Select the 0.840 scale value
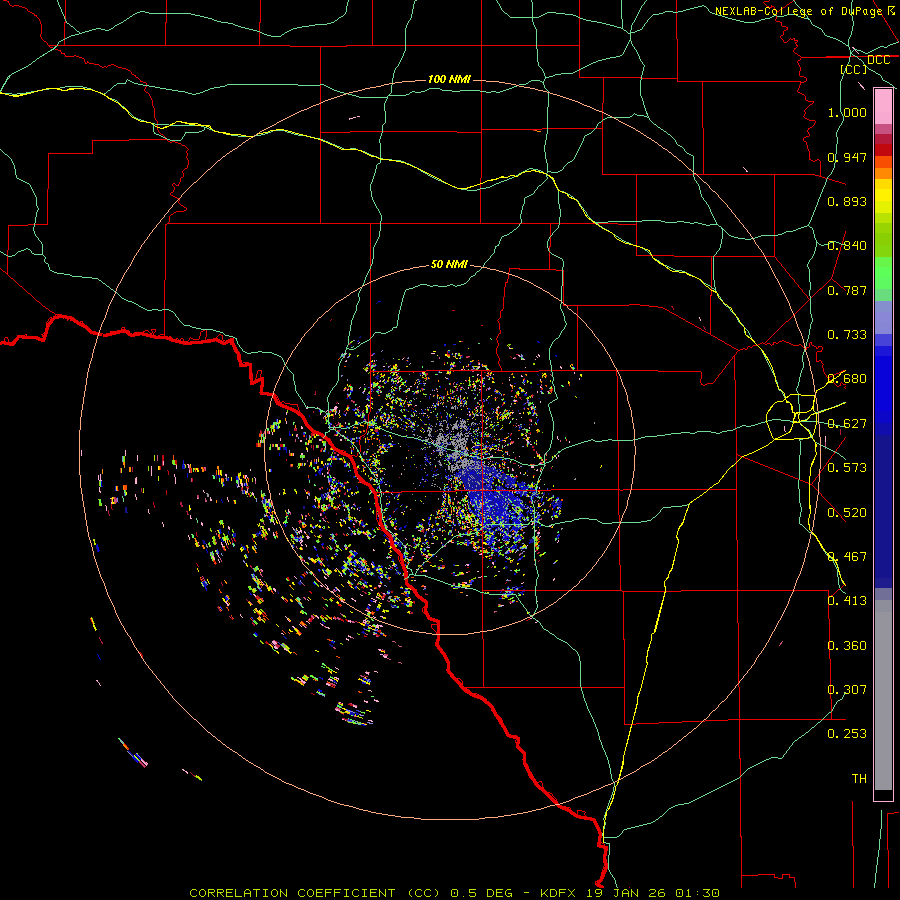 click(x=847, y=246)
